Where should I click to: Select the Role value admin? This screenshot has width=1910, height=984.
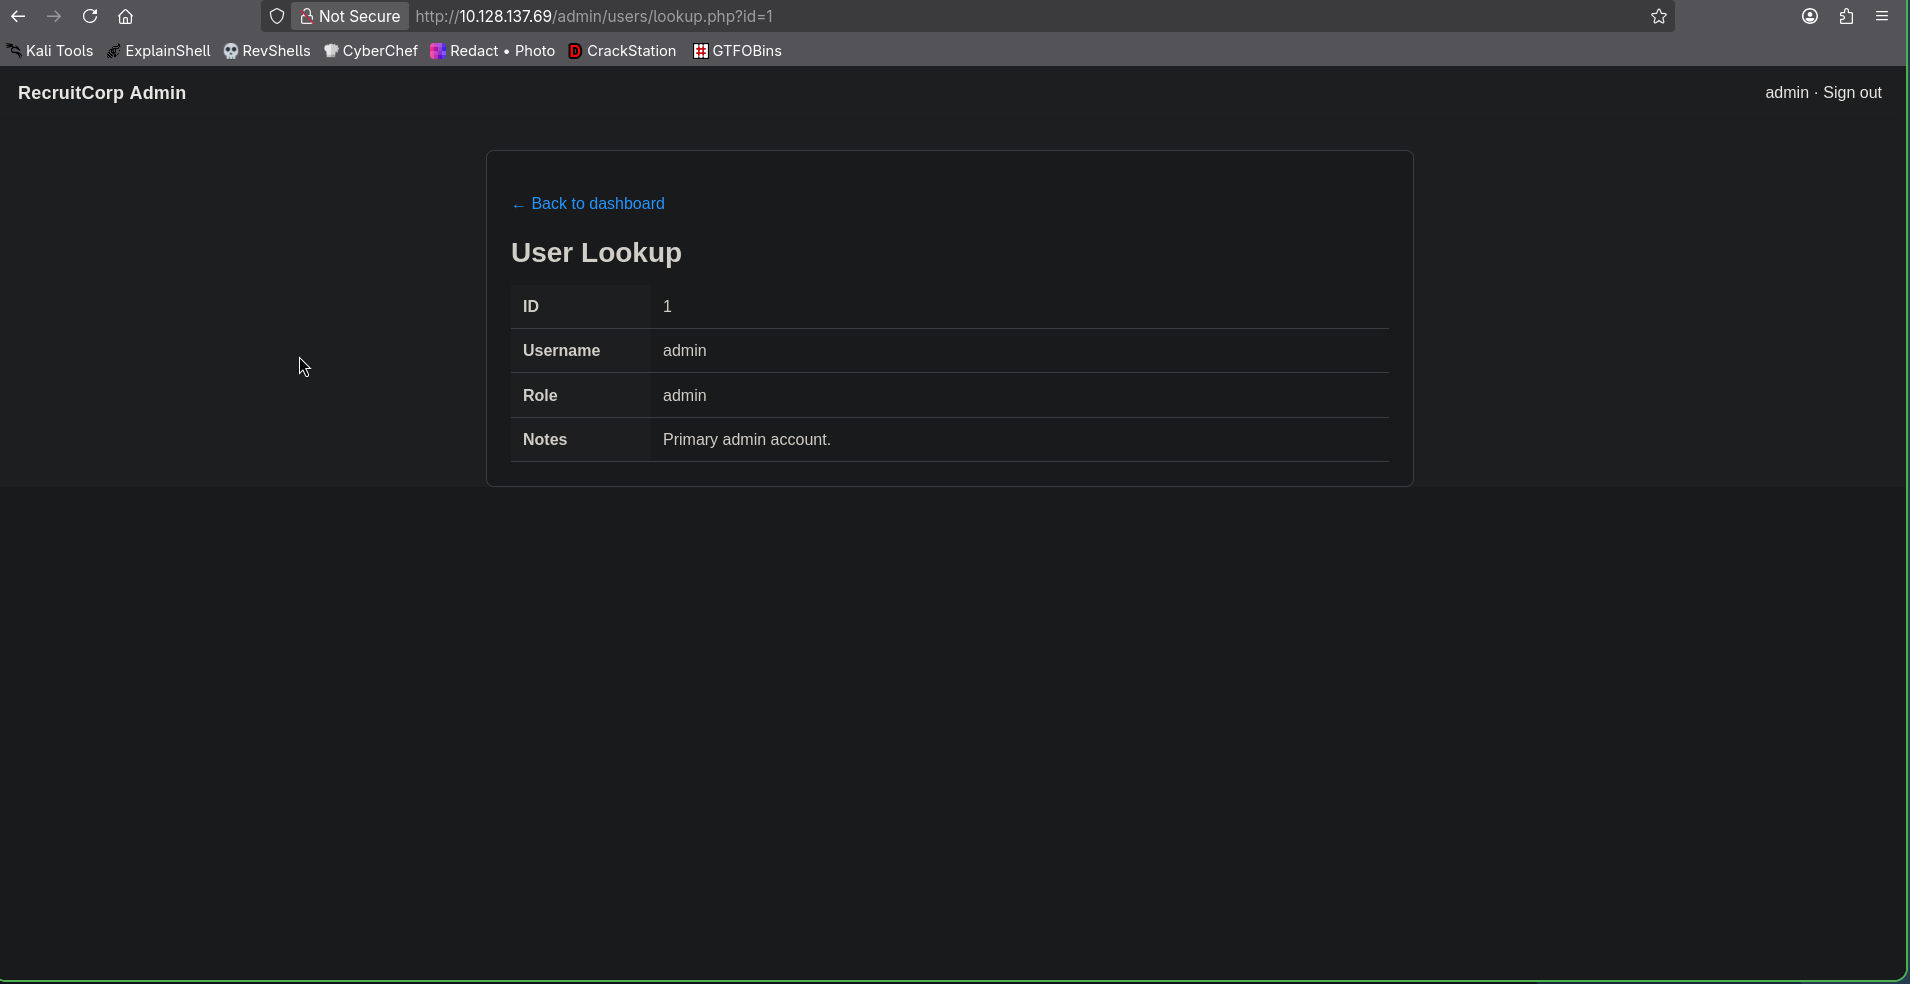click(685, 396)
